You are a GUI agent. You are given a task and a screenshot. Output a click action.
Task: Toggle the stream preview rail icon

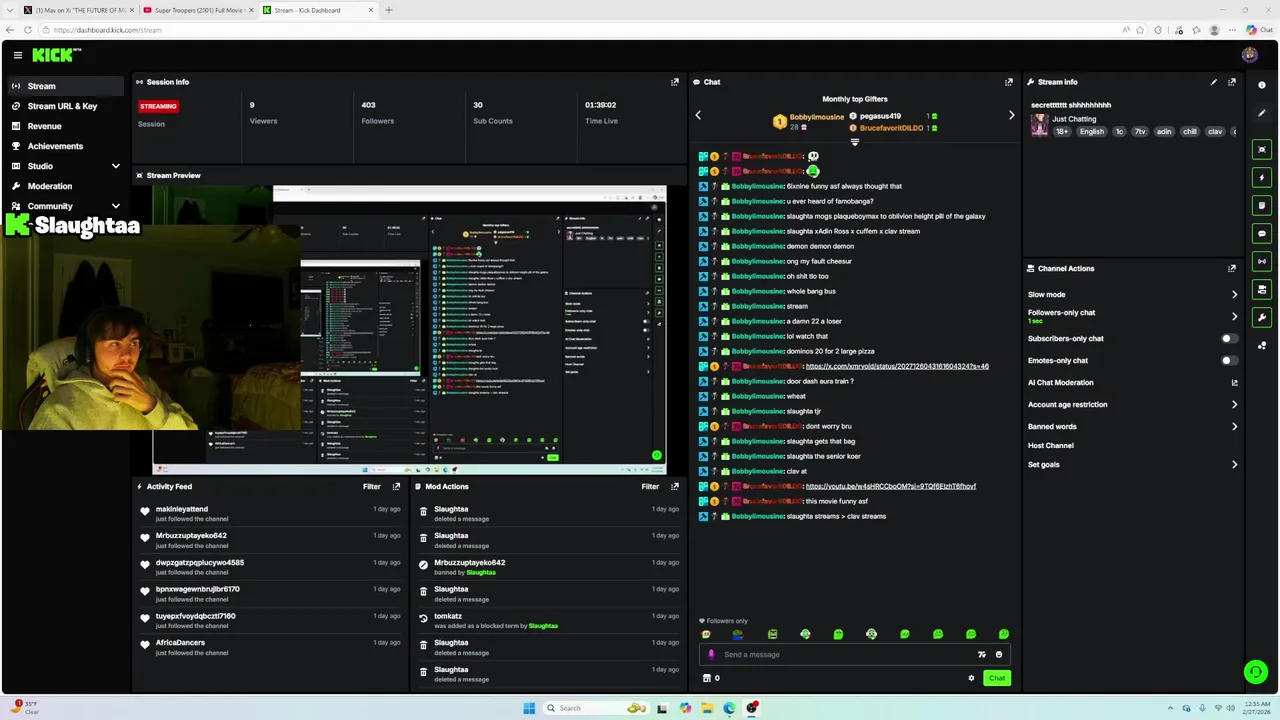(x=1262, y=149)
